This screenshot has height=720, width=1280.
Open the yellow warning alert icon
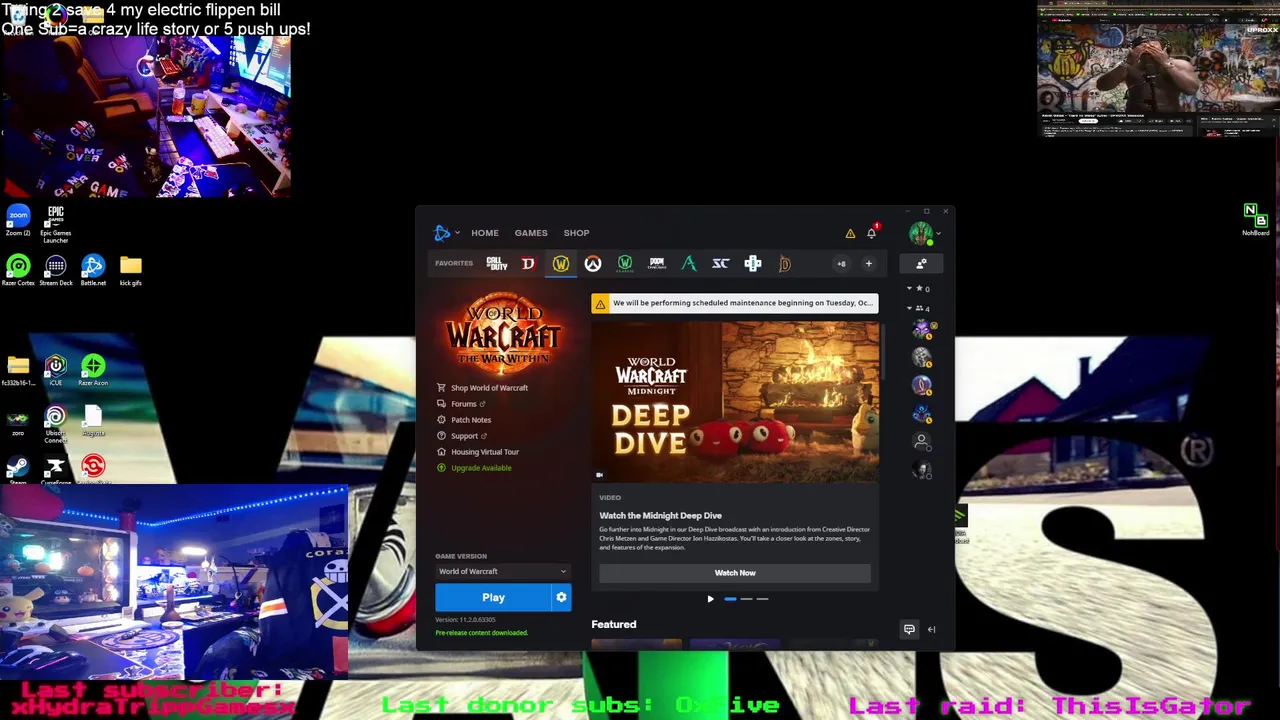click(x=850, y=234)
